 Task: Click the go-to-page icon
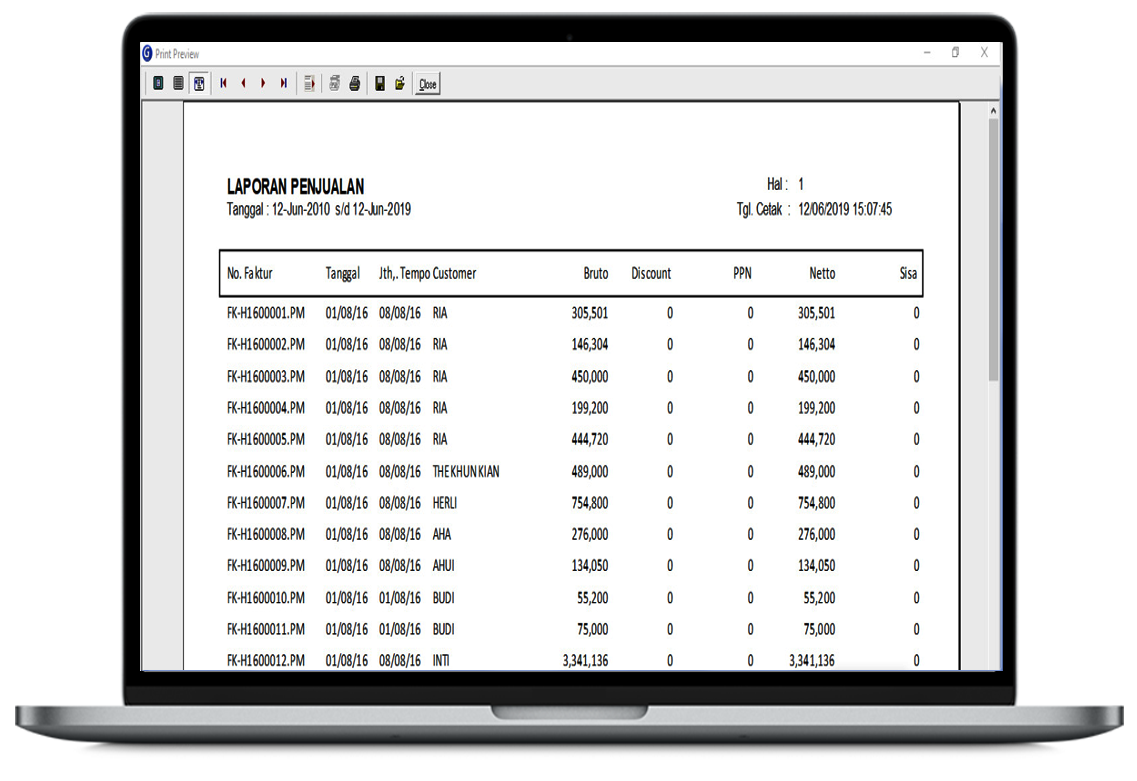pyautogui.click(x=310, y=84)
